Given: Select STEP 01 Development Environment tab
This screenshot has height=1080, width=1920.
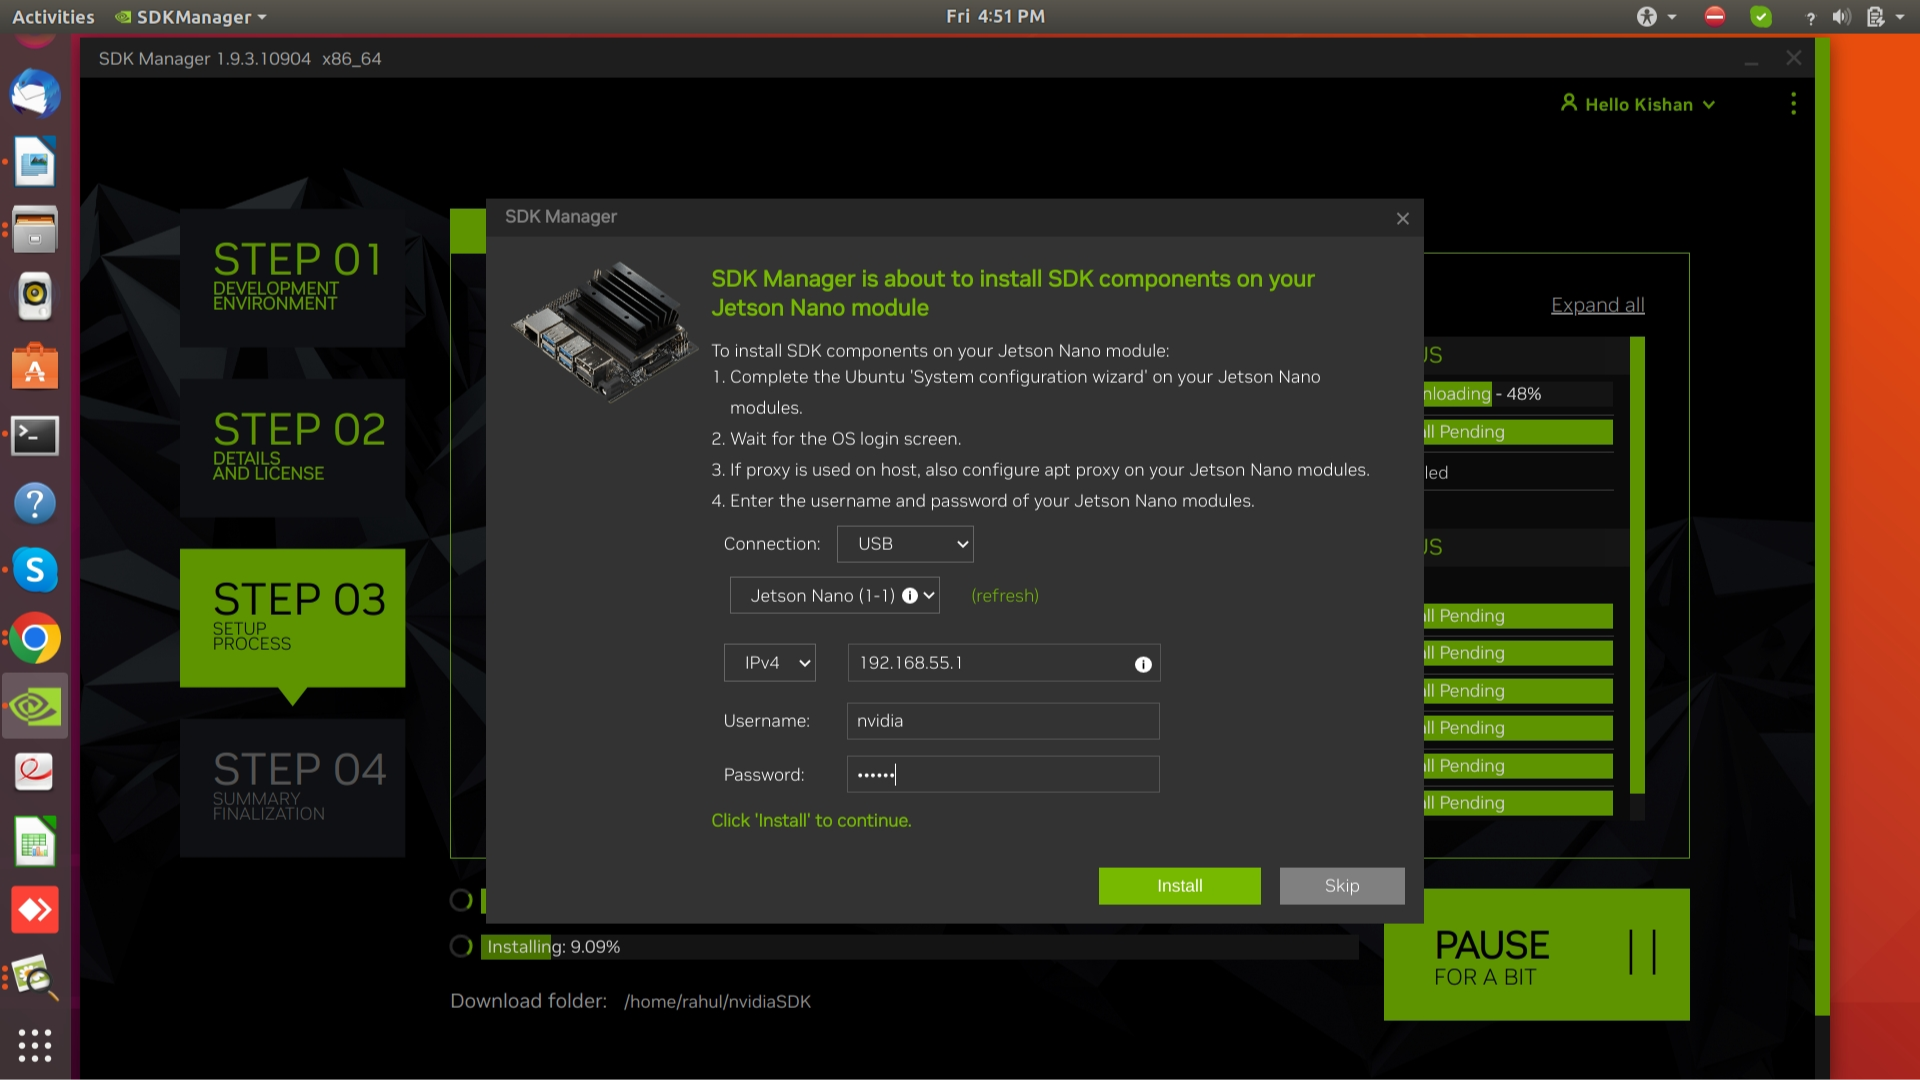Looking at the screenshot, I should 292,277.
